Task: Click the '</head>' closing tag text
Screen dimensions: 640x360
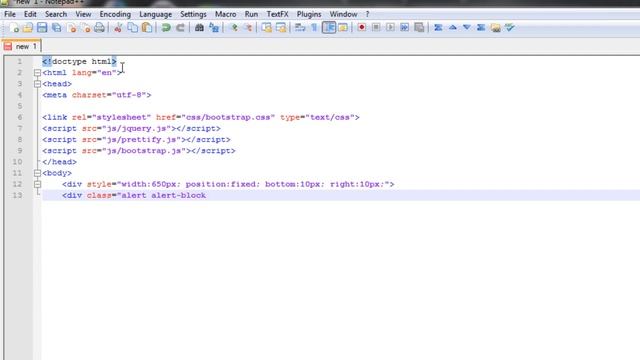Action: 59,162
